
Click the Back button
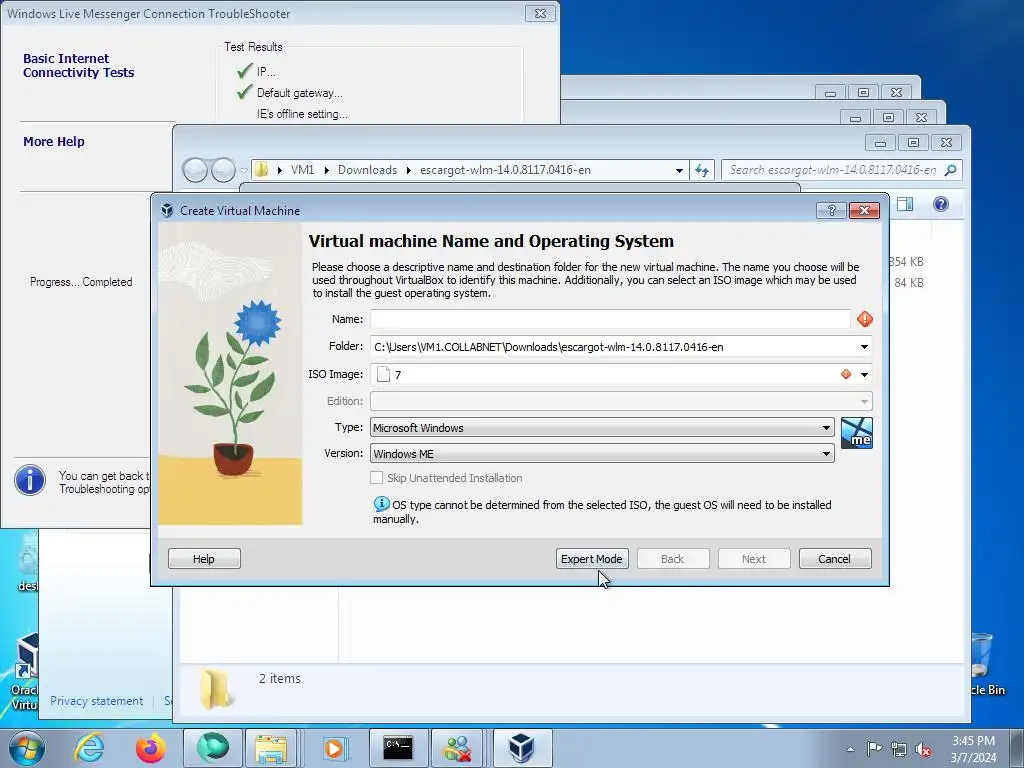[673, 559]
